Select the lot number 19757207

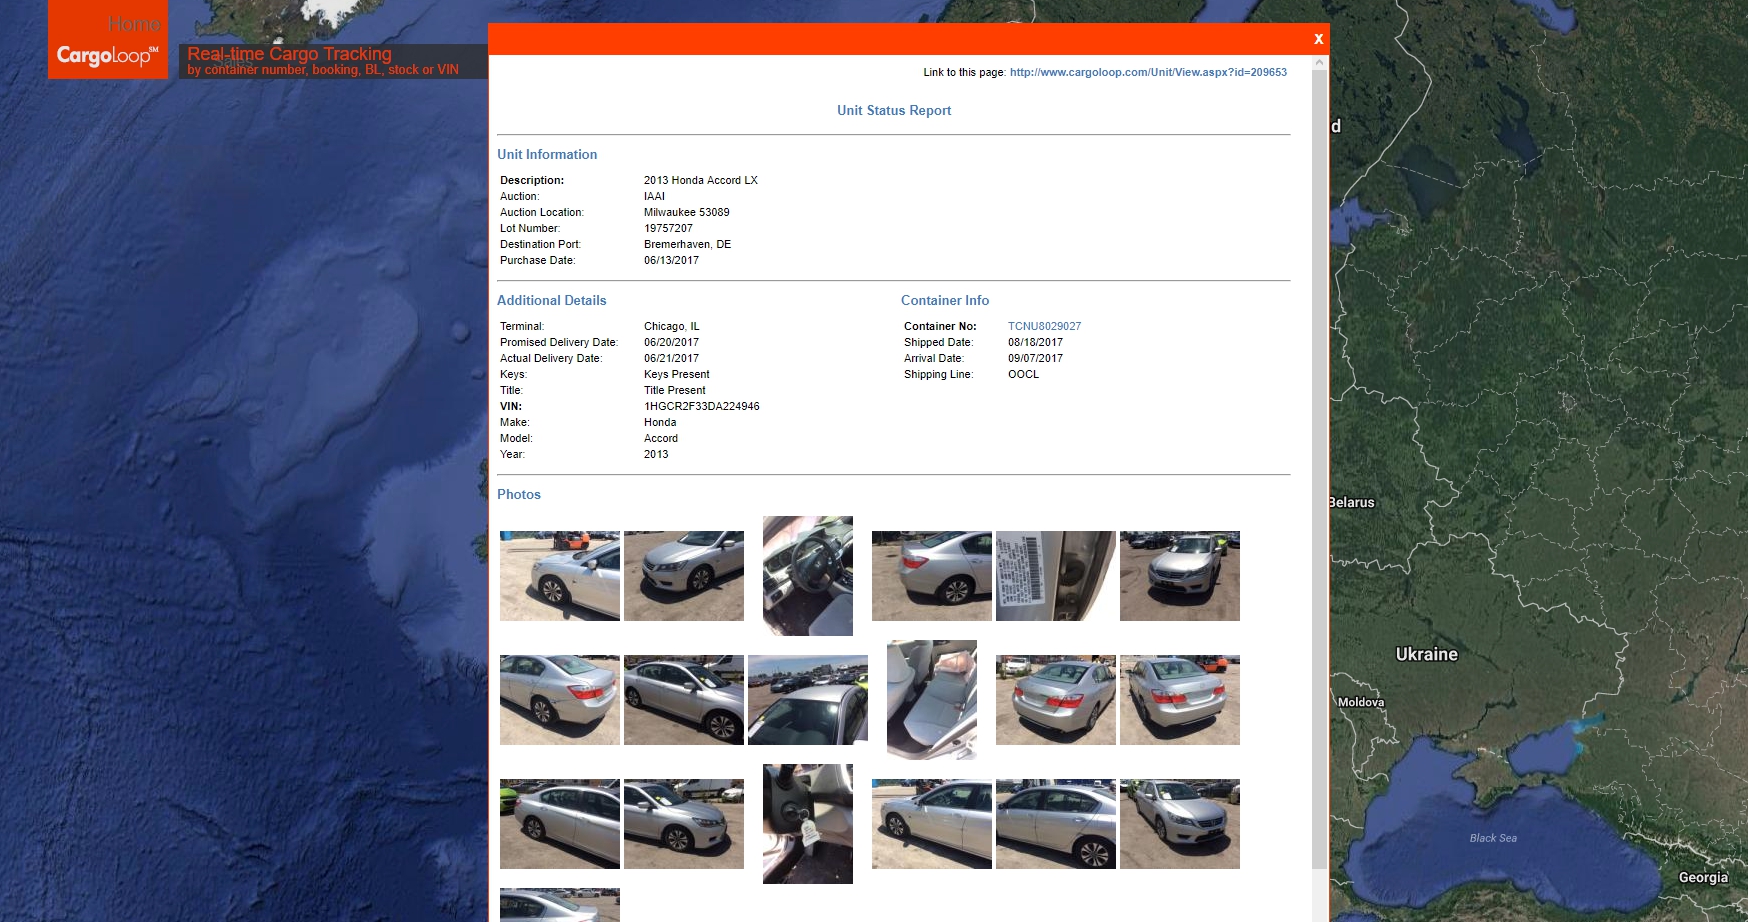[x=668, y=228]
